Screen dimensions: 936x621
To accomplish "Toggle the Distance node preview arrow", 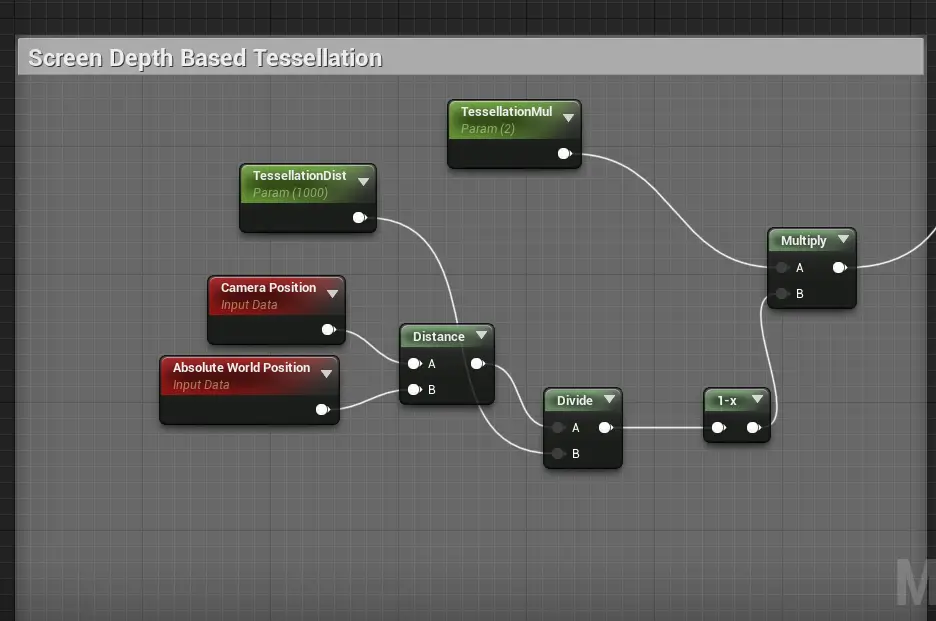I will tap(481, 336).
